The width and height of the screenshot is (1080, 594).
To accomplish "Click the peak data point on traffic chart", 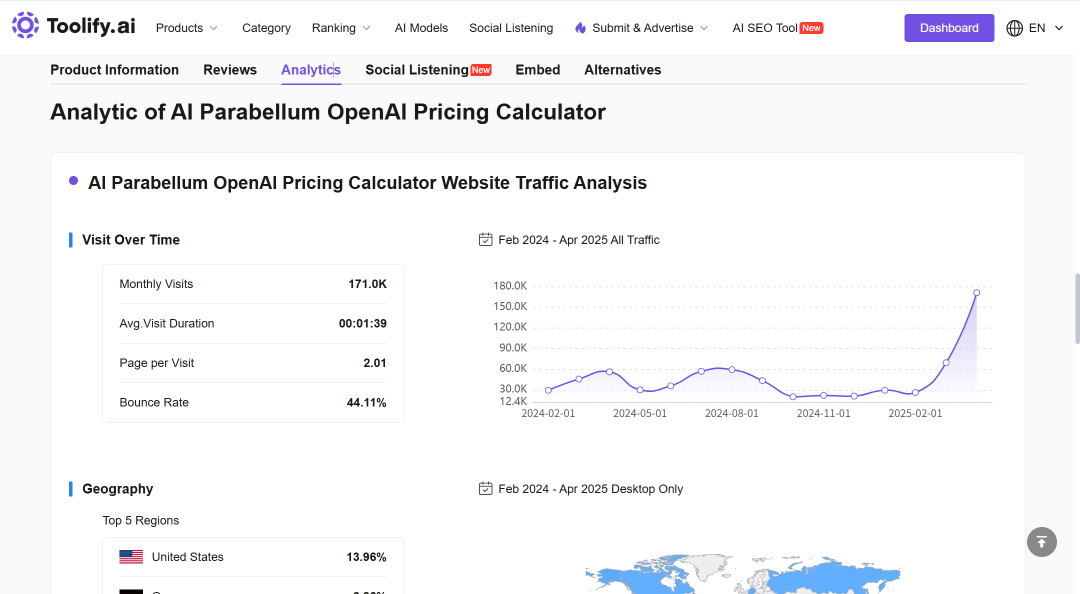I will click(976, 293).
